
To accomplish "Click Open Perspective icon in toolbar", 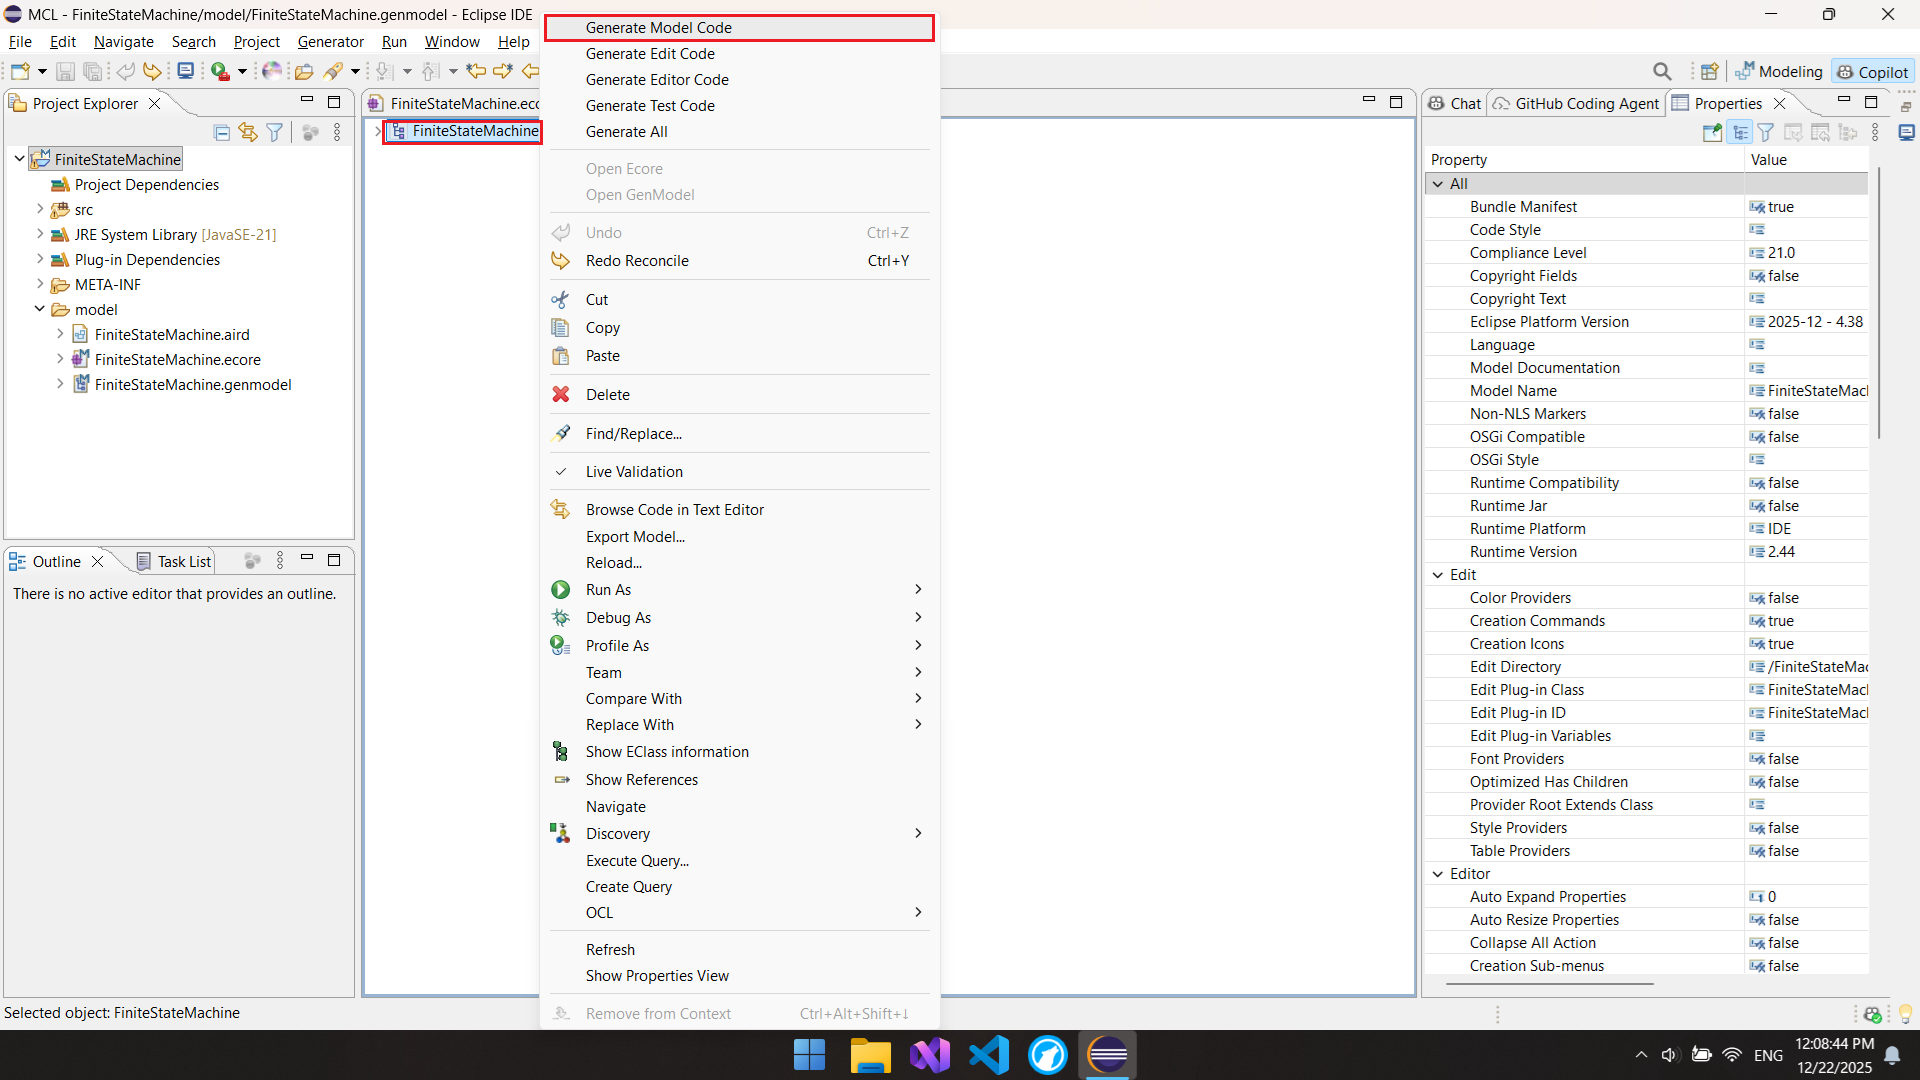I will (x=1710, y=71).
